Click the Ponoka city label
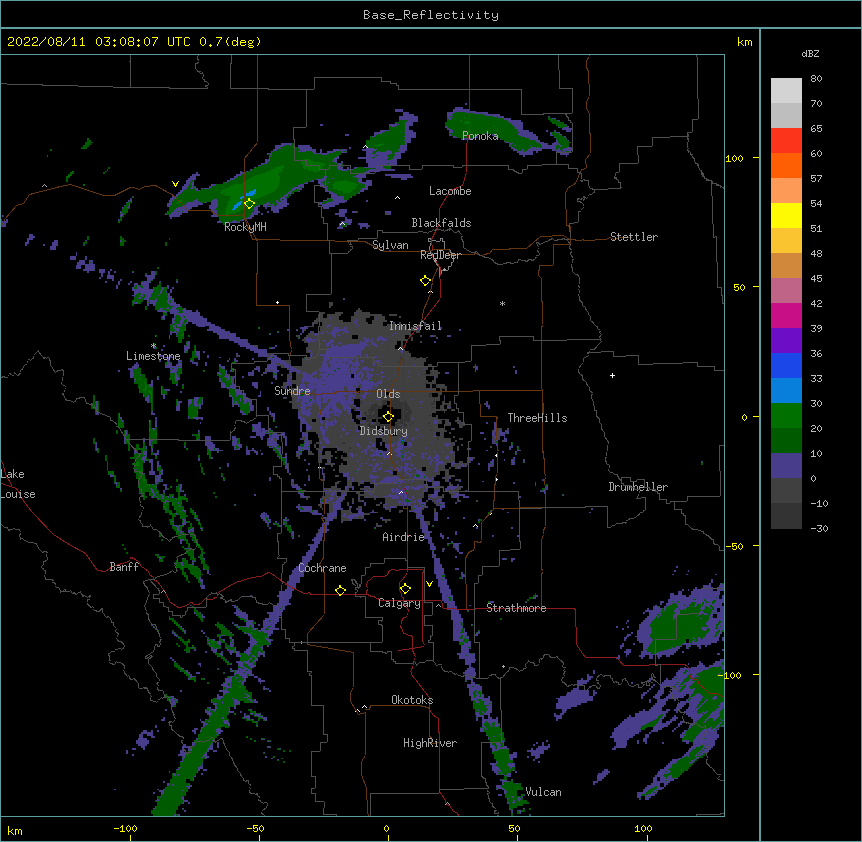 (x=480, y=136)
